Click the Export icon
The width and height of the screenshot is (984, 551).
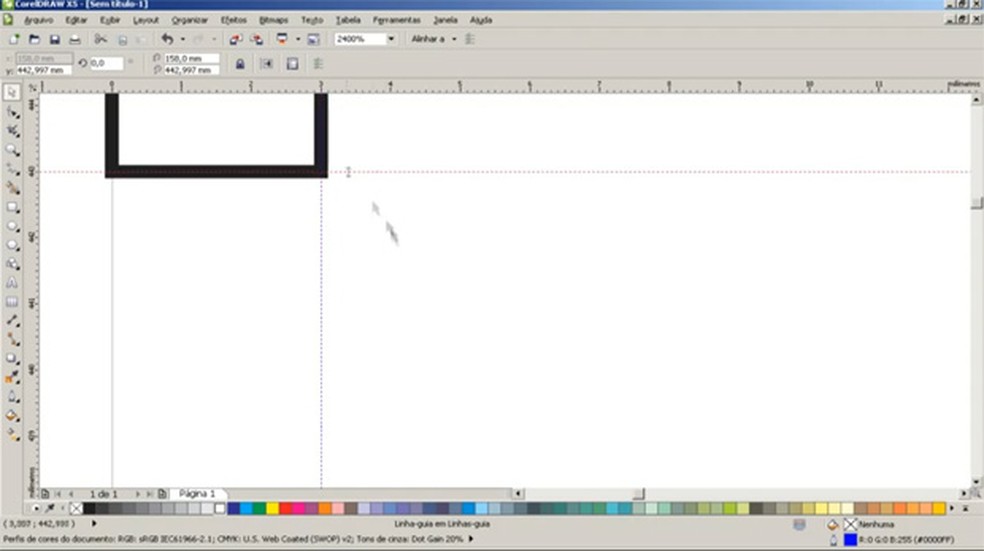click(257, 40)
